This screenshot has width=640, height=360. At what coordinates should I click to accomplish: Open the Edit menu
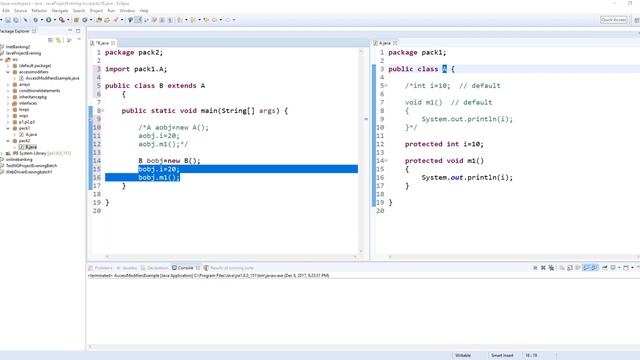point(6,11)
